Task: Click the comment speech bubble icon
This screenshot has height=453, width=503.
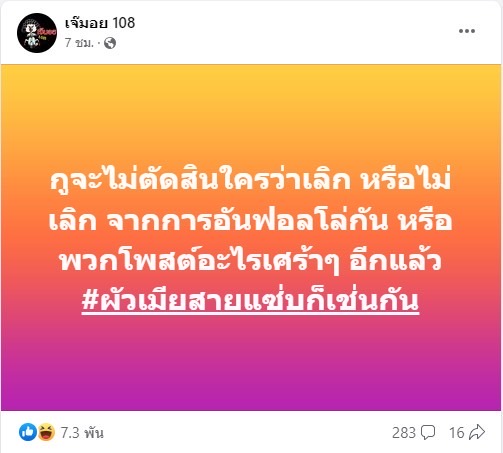Action: (x=428, y=433)
